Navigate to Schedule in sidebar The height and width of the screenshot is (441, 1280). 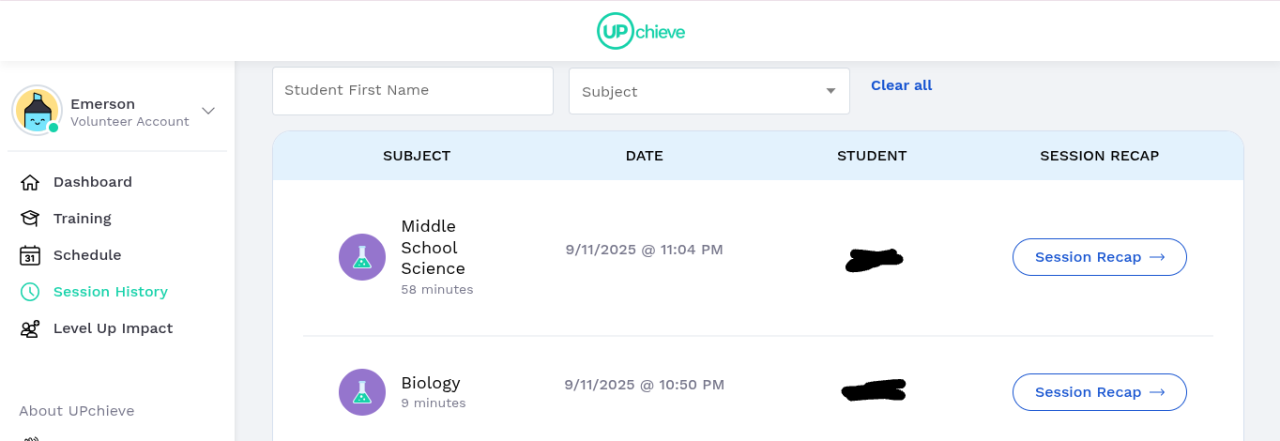(87, 255)
